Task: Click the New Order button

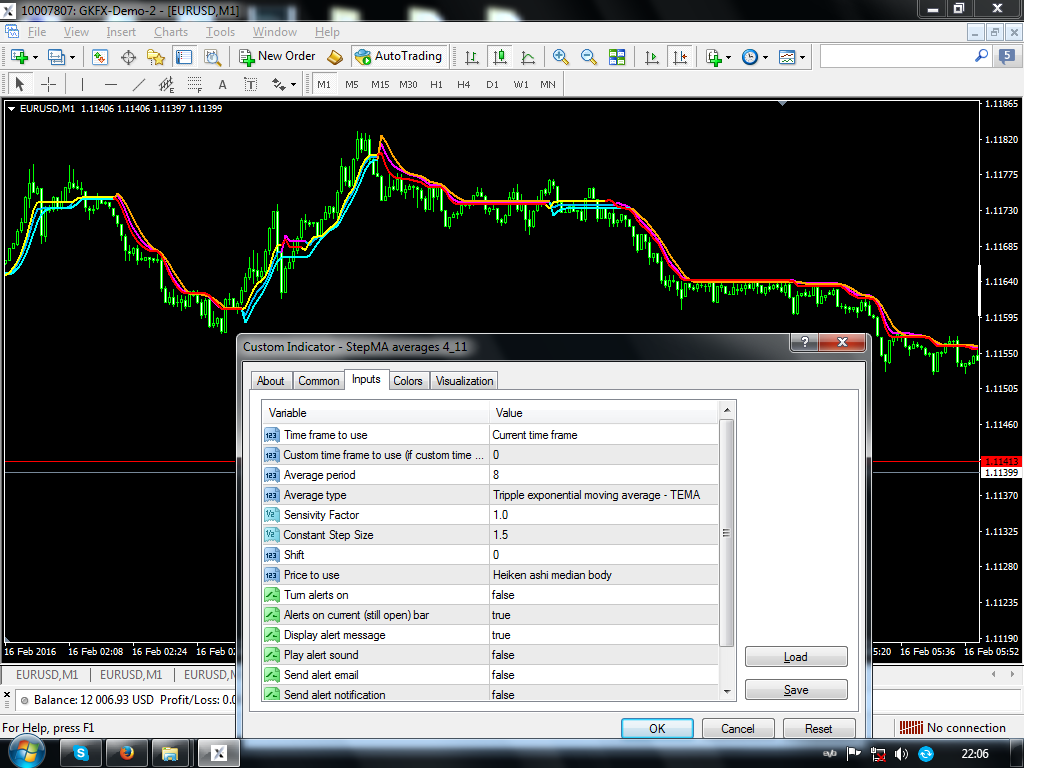Action: point(277,57)
